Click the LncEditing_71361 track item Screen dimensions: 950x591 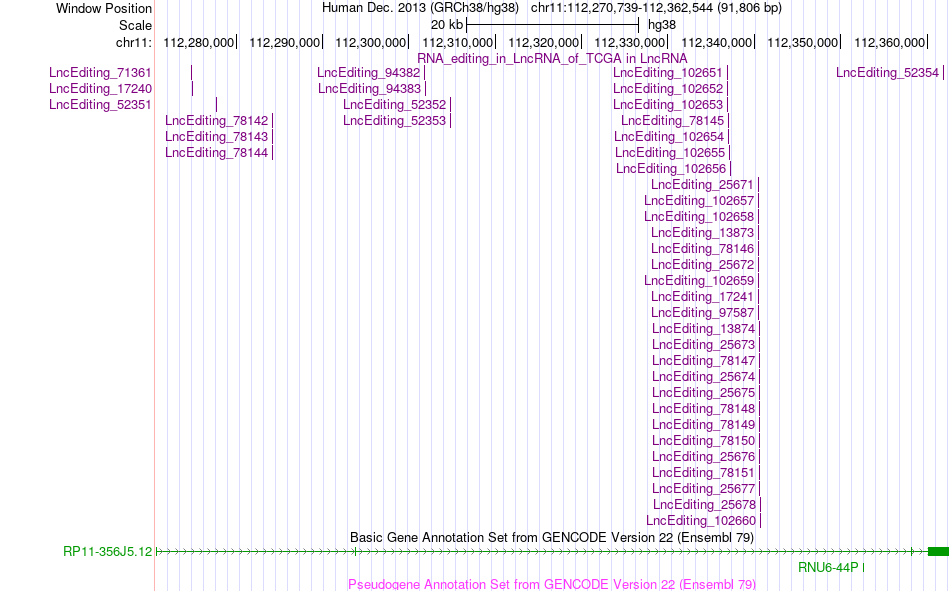100,73
